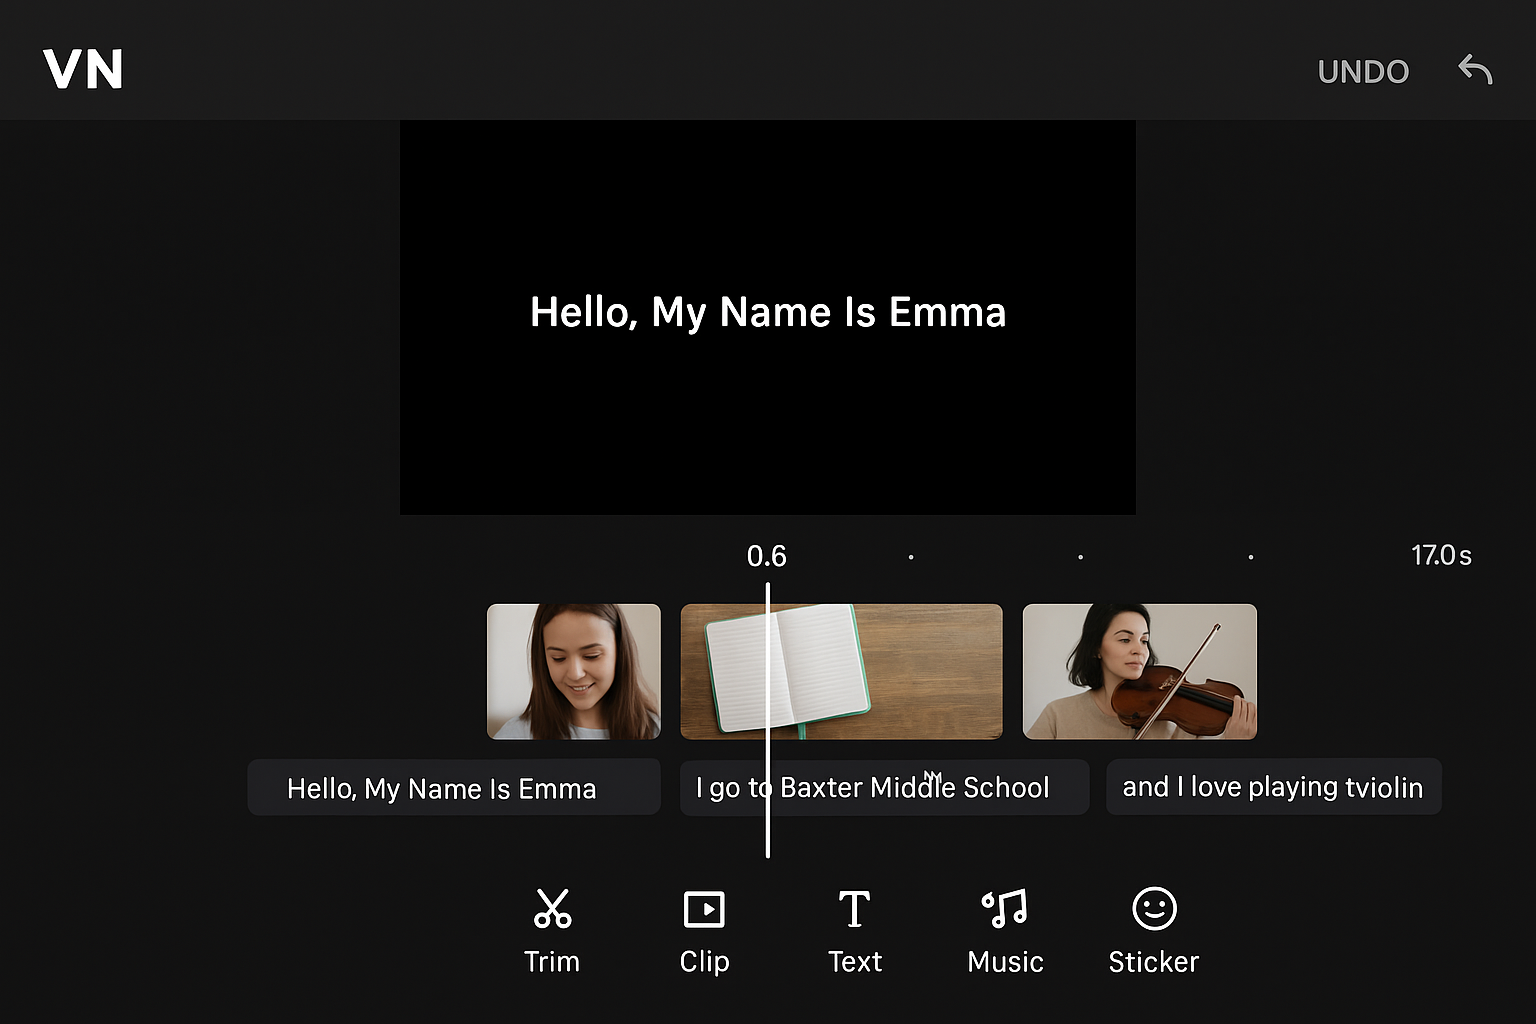The image size is (1536, 1024).
Task: Click the T icon above Text
Action: 854,908
